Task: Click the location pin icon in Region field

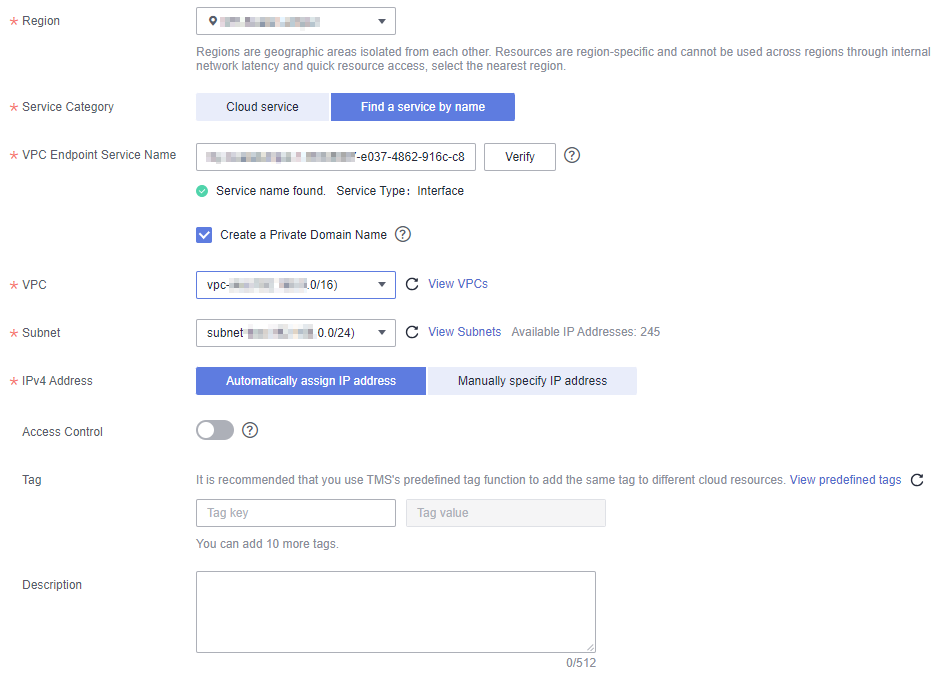Action: tap(212, 21)
